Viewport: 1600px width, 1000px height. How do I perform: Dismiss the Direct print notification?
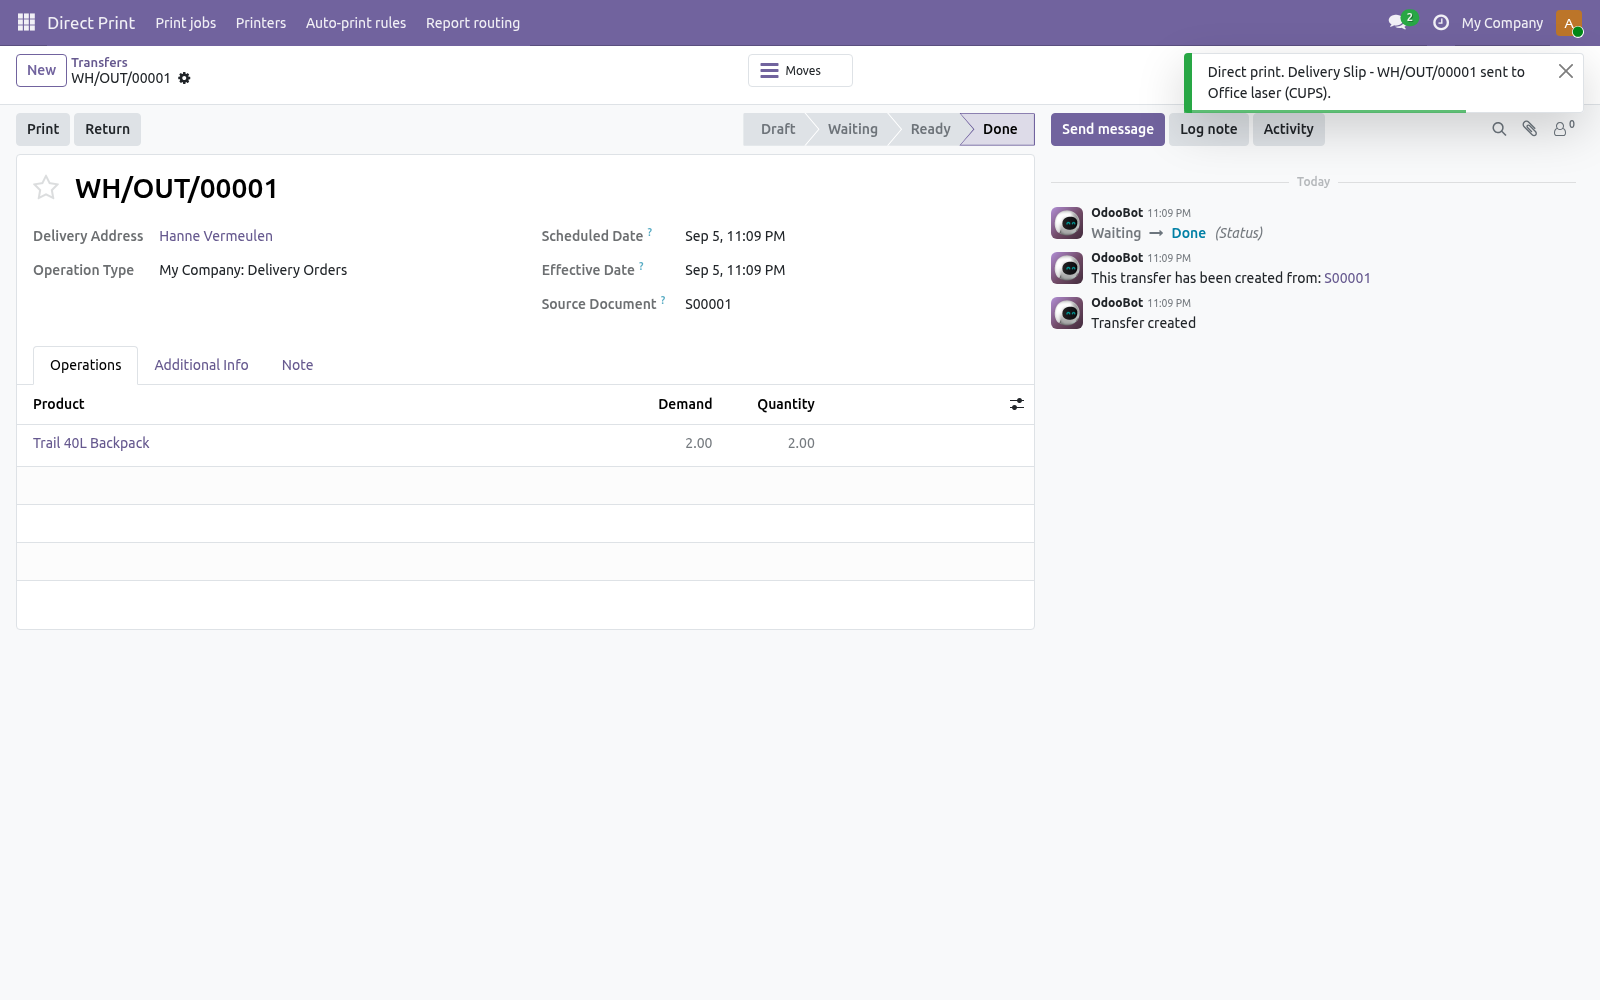[x=1566, y=71]
